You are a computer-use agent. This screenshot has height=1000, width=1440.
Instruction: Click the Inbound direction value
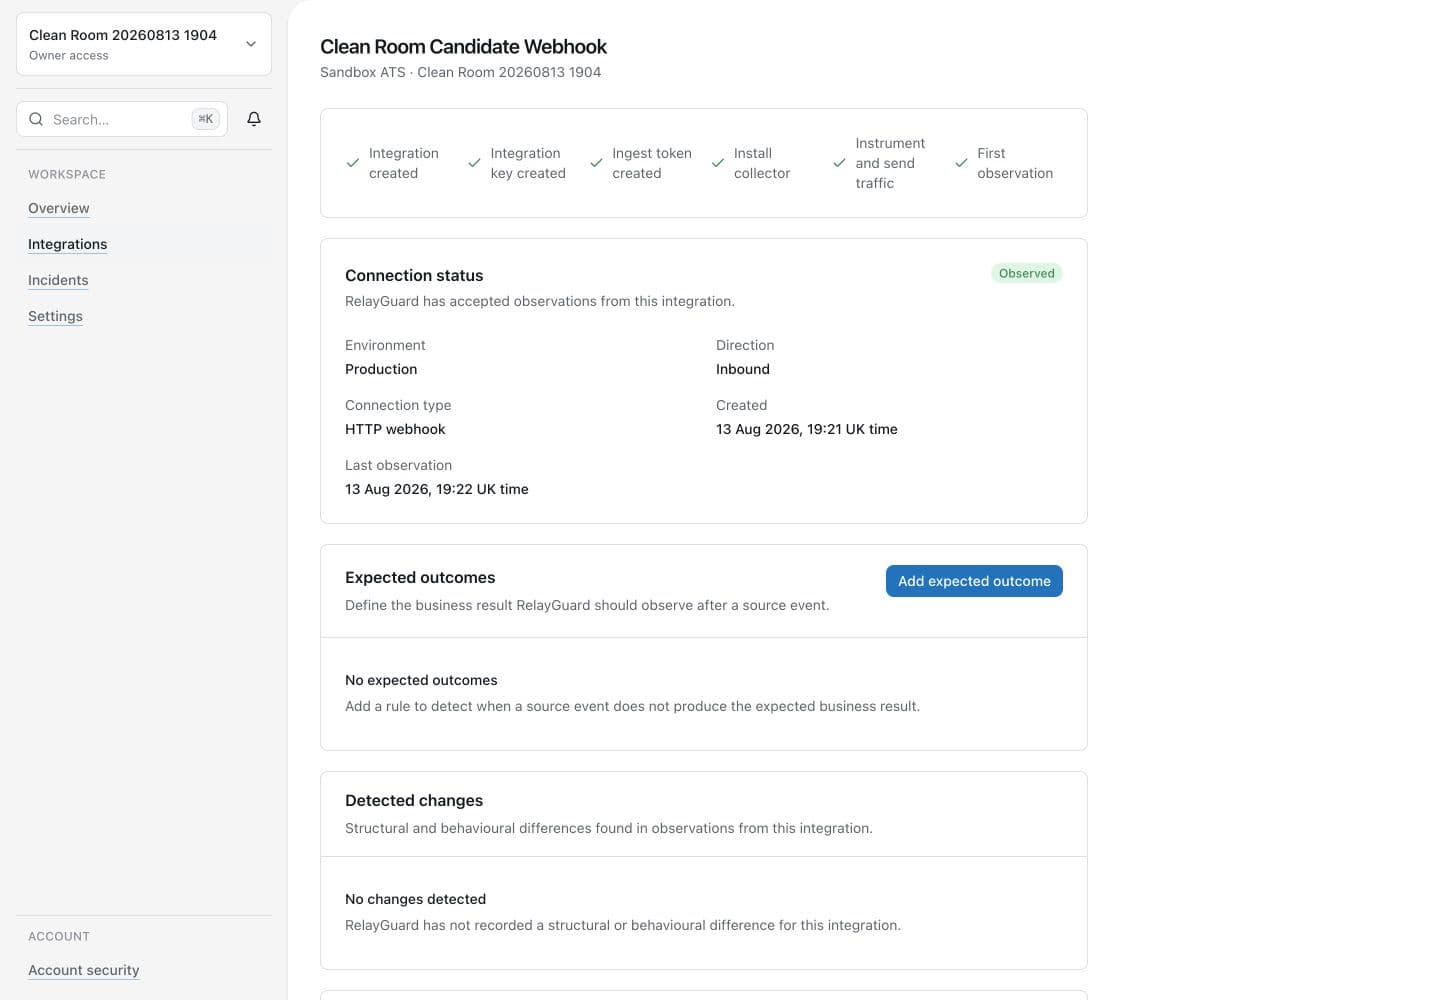coord(743,369)
